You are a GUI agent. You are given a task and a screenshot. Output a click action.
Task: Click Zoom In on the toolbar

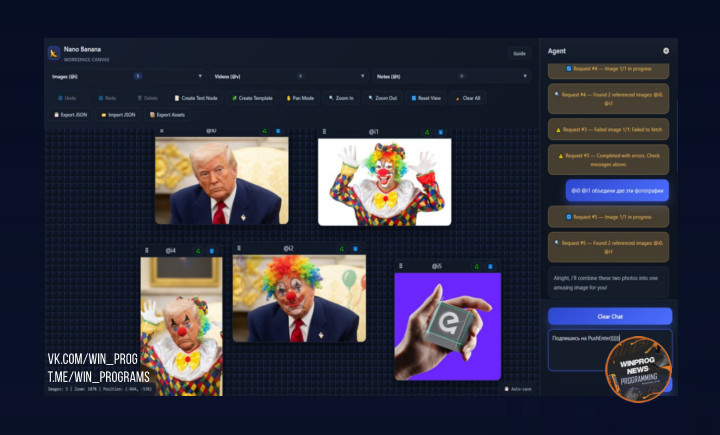tap(341, 98)
